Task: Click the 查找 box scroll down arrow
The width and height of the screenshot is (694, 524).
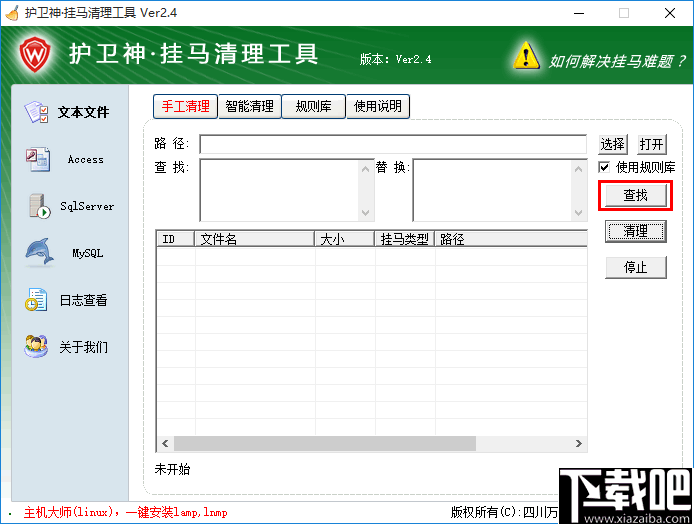Action: click(366, 212)
